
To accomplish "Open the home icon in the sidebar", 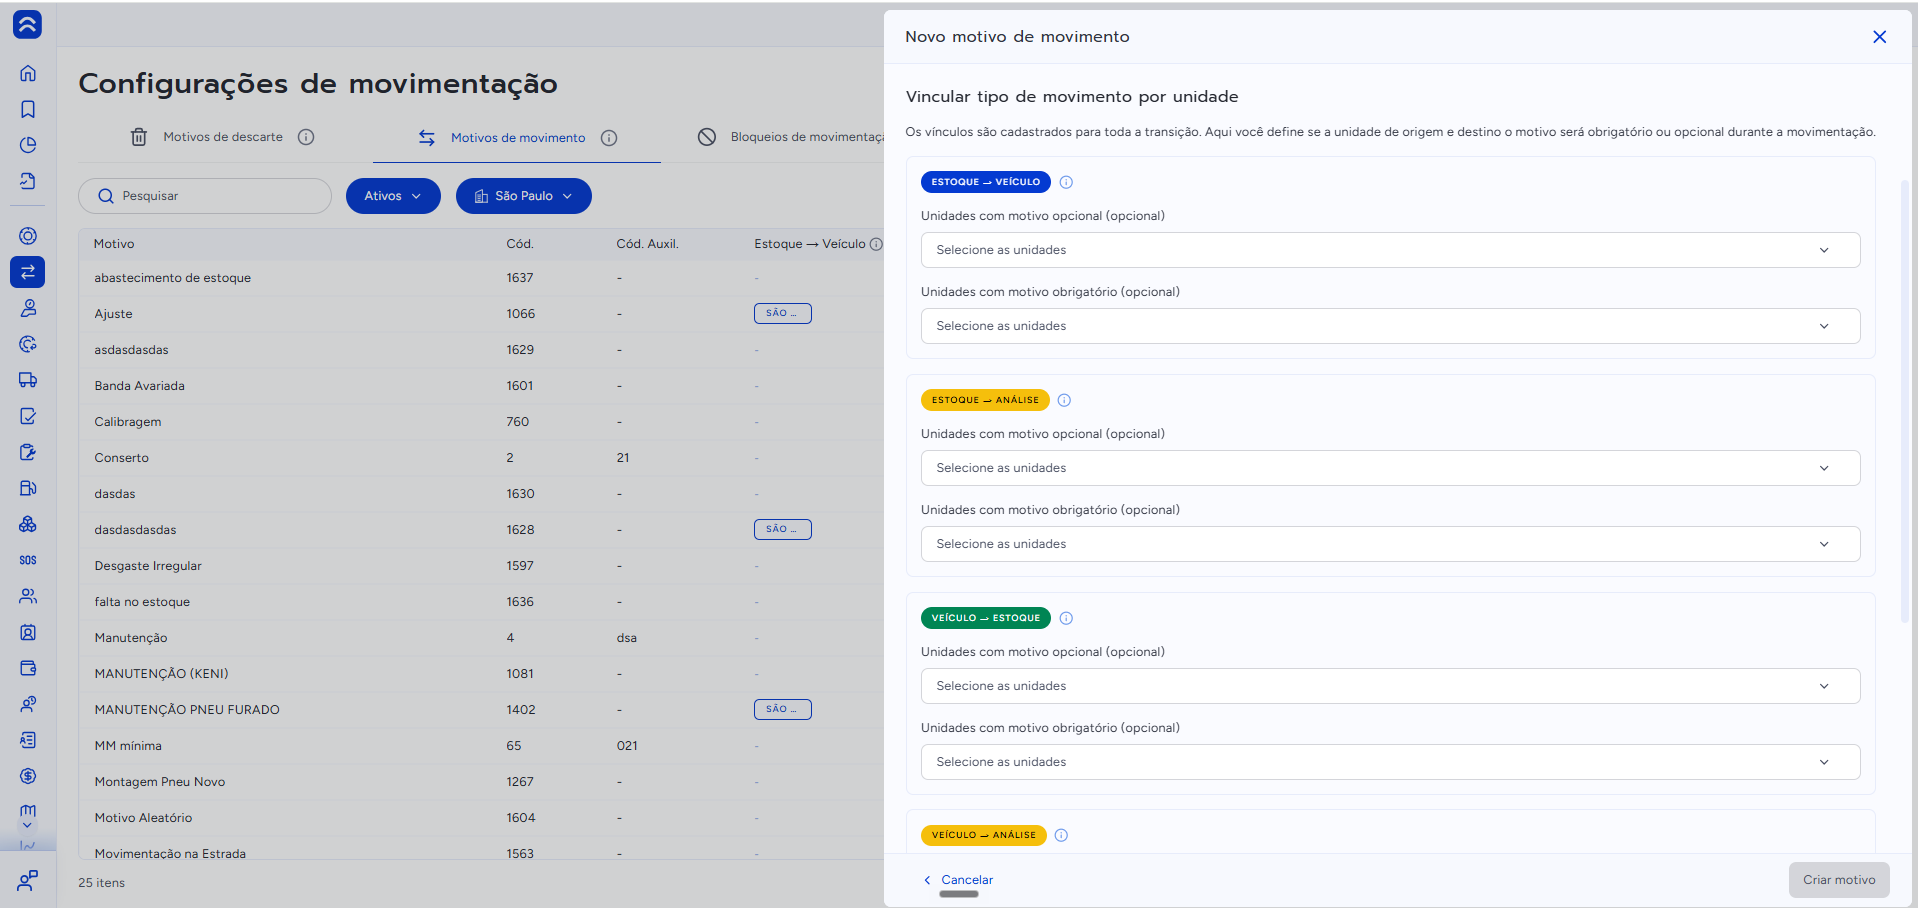I will (x=28, y=73).
